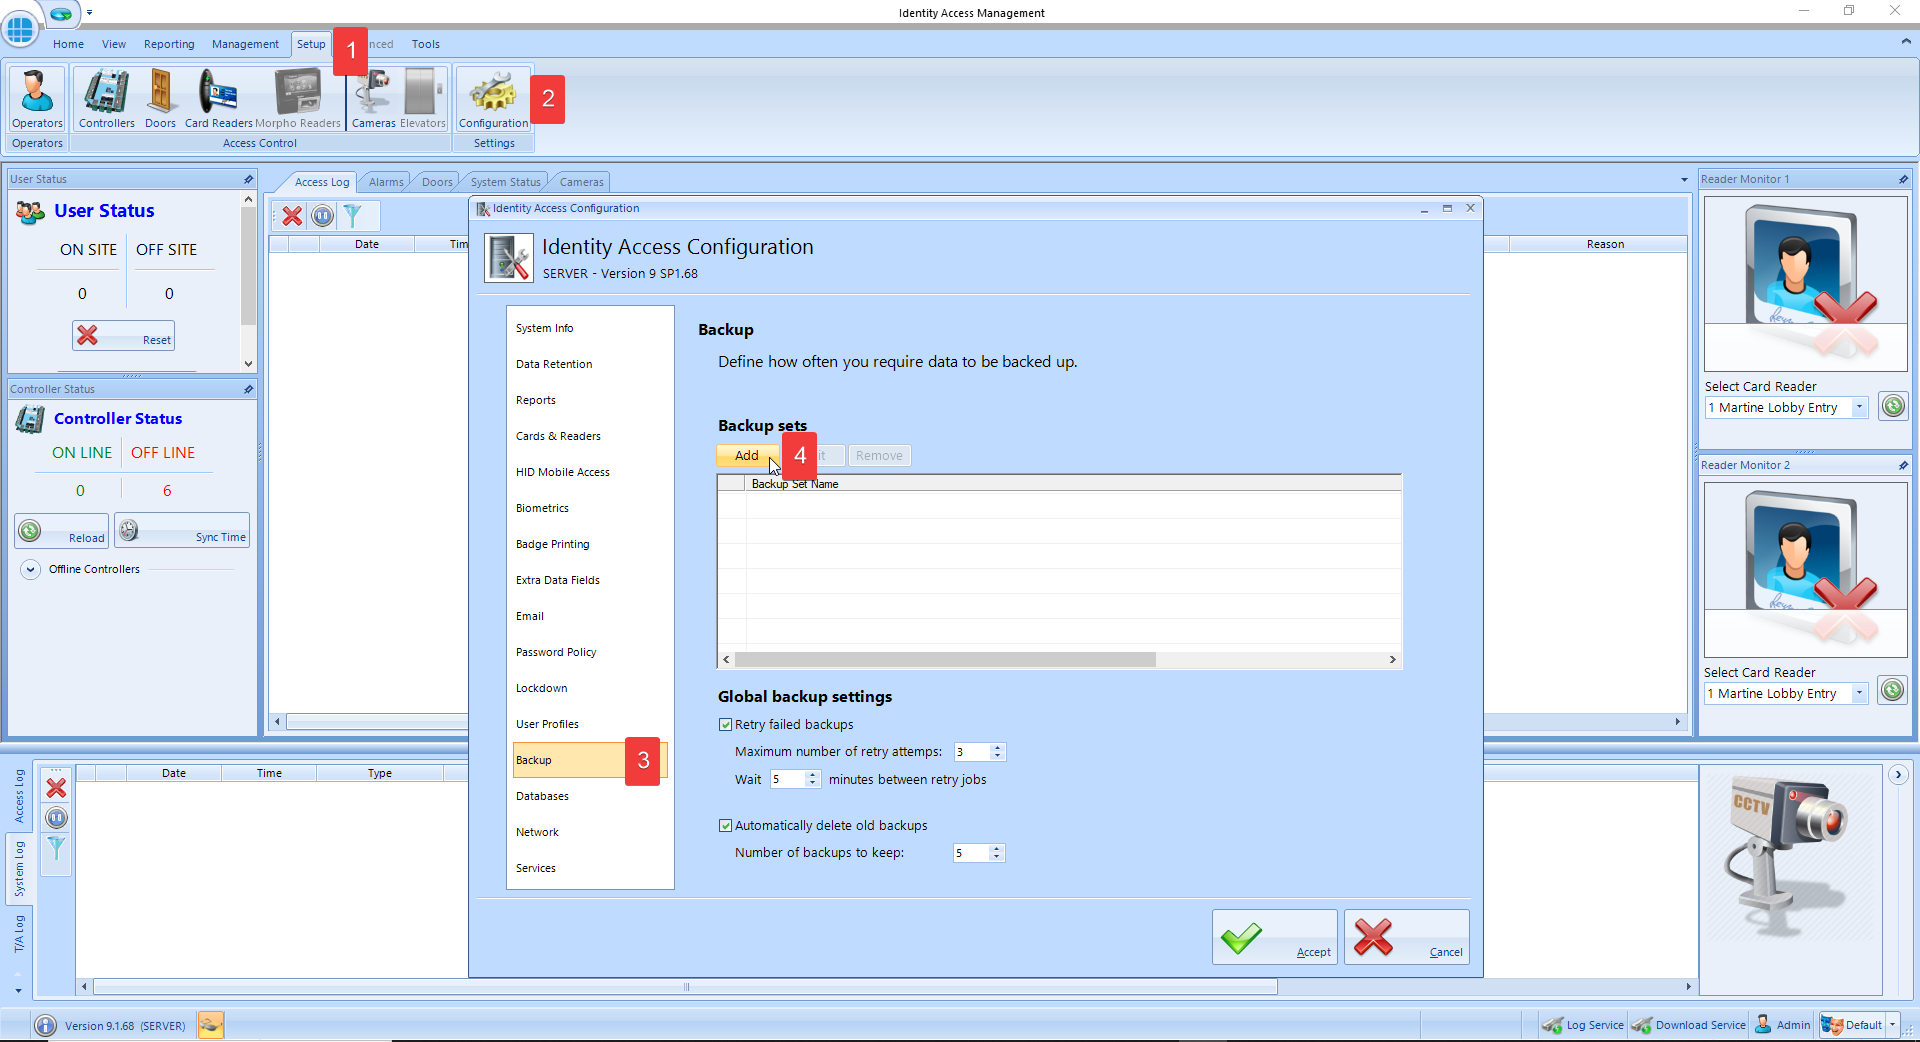Click the Remove backup set button
The height and width of the screenshot is (1042, 1920).
click(879, 455)
